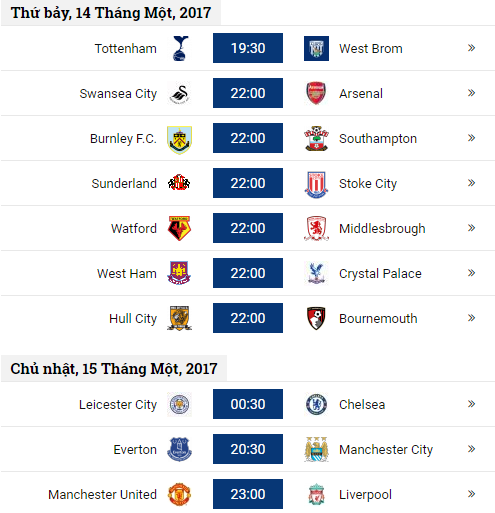Click the Manchester United crest
Screen dimensions: 495x513
[x=179, y=494]
